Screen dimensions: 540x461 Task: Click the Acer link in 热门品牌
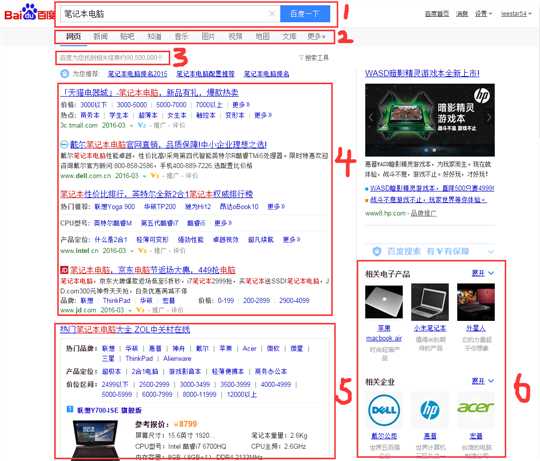tap(249, 348)
